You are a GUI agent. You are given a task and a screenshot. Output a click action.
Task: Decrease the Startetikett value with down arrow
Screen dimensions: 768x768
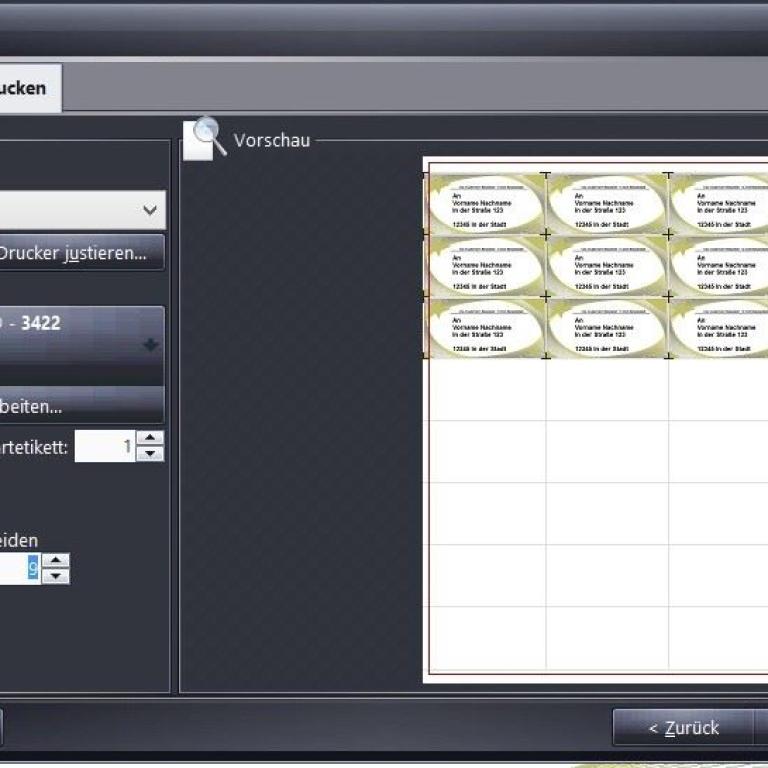150,454
